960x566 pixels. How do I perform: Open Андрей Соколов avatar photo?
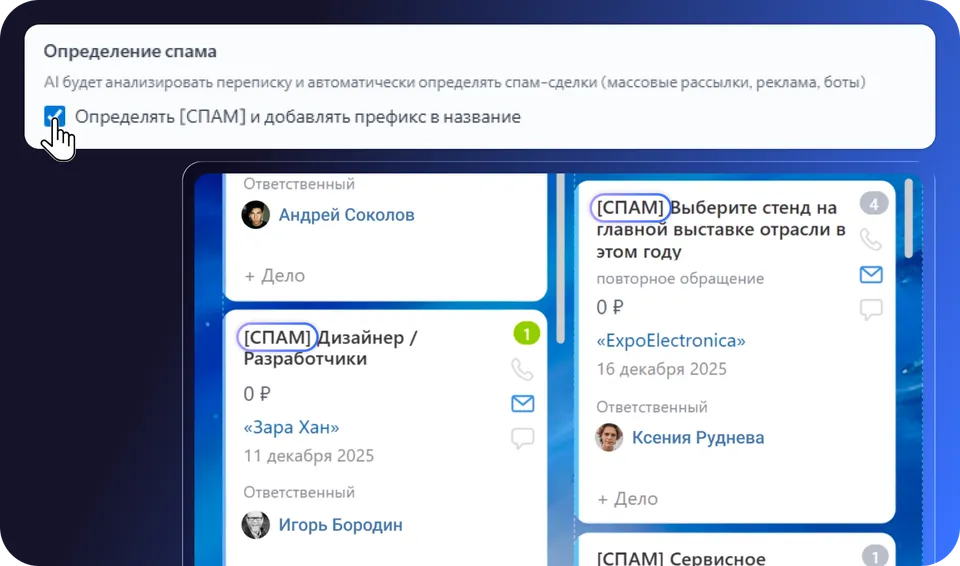click(255, 214)
